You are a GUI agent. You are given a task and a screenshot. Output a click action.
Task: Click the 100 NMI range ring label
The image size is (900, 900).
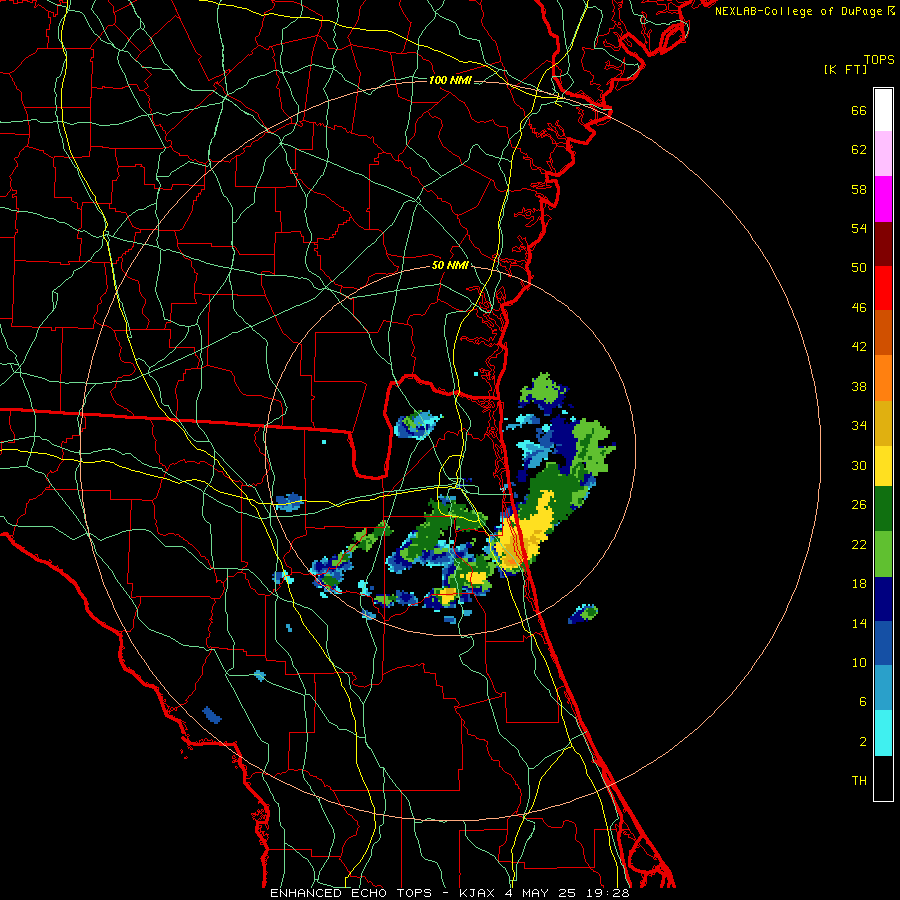[450, 80]
